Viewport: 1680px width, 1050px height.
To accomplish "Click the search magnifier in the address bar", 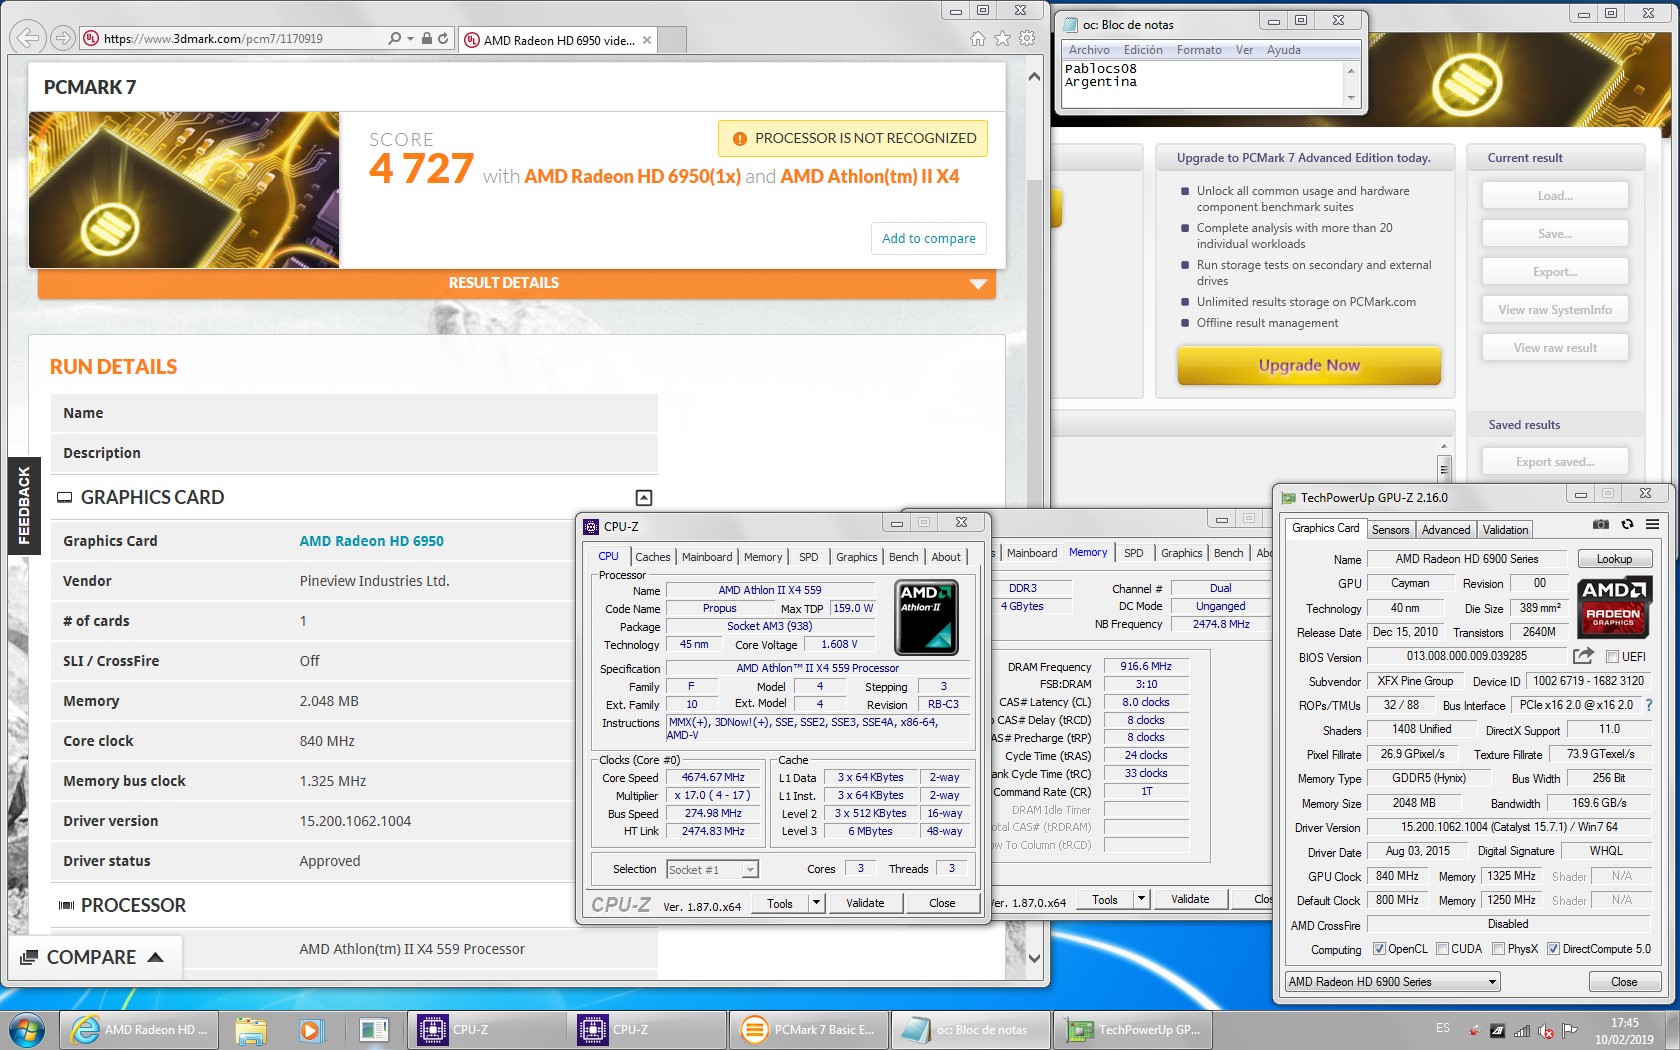I will 394,38.
